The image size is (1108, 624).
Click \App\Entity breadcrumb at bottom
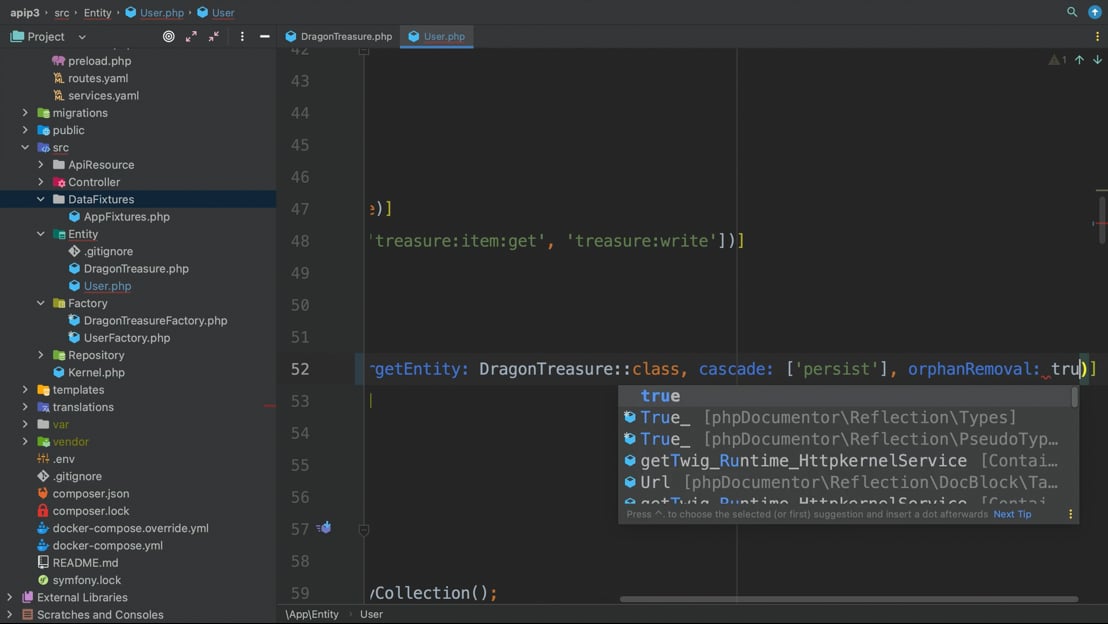[312, 614]
